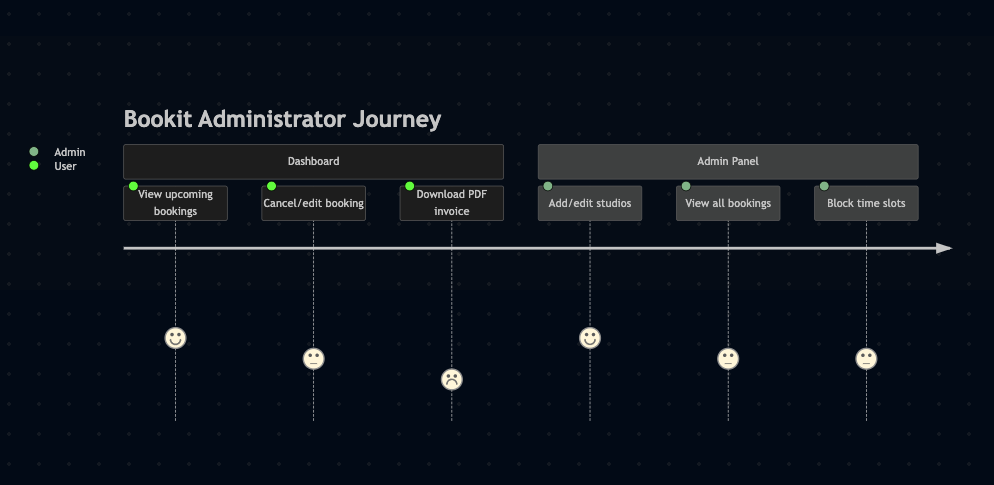Select the Admin Panel section header

(728, 162)
